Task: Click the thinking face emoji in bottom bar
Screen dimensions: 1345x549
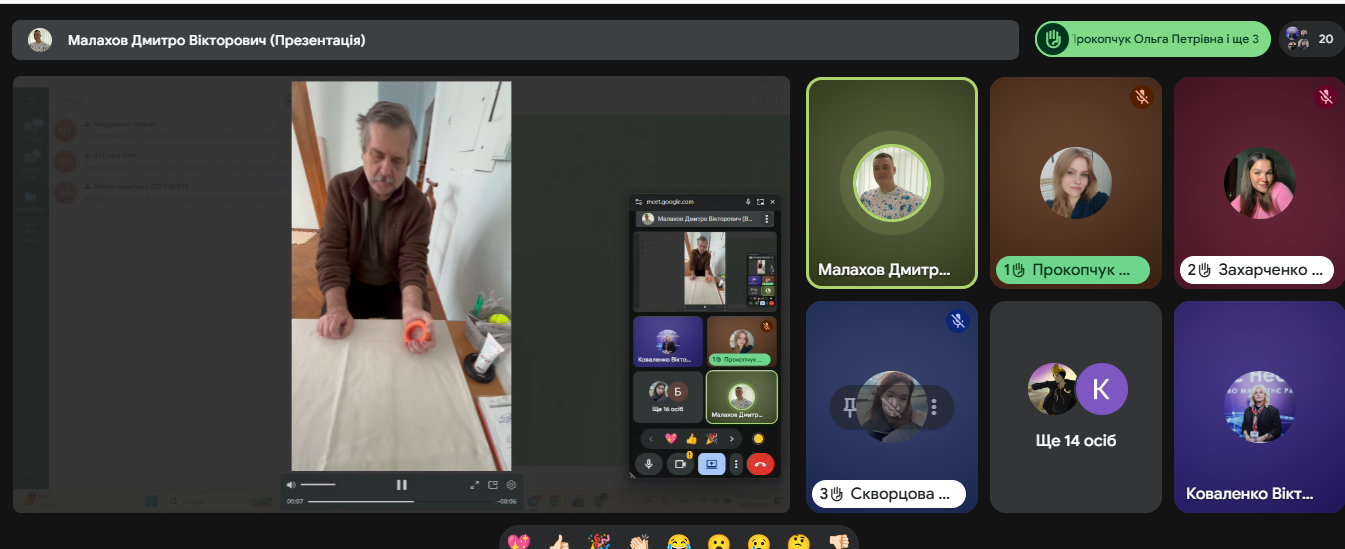Action: (797, 544)
